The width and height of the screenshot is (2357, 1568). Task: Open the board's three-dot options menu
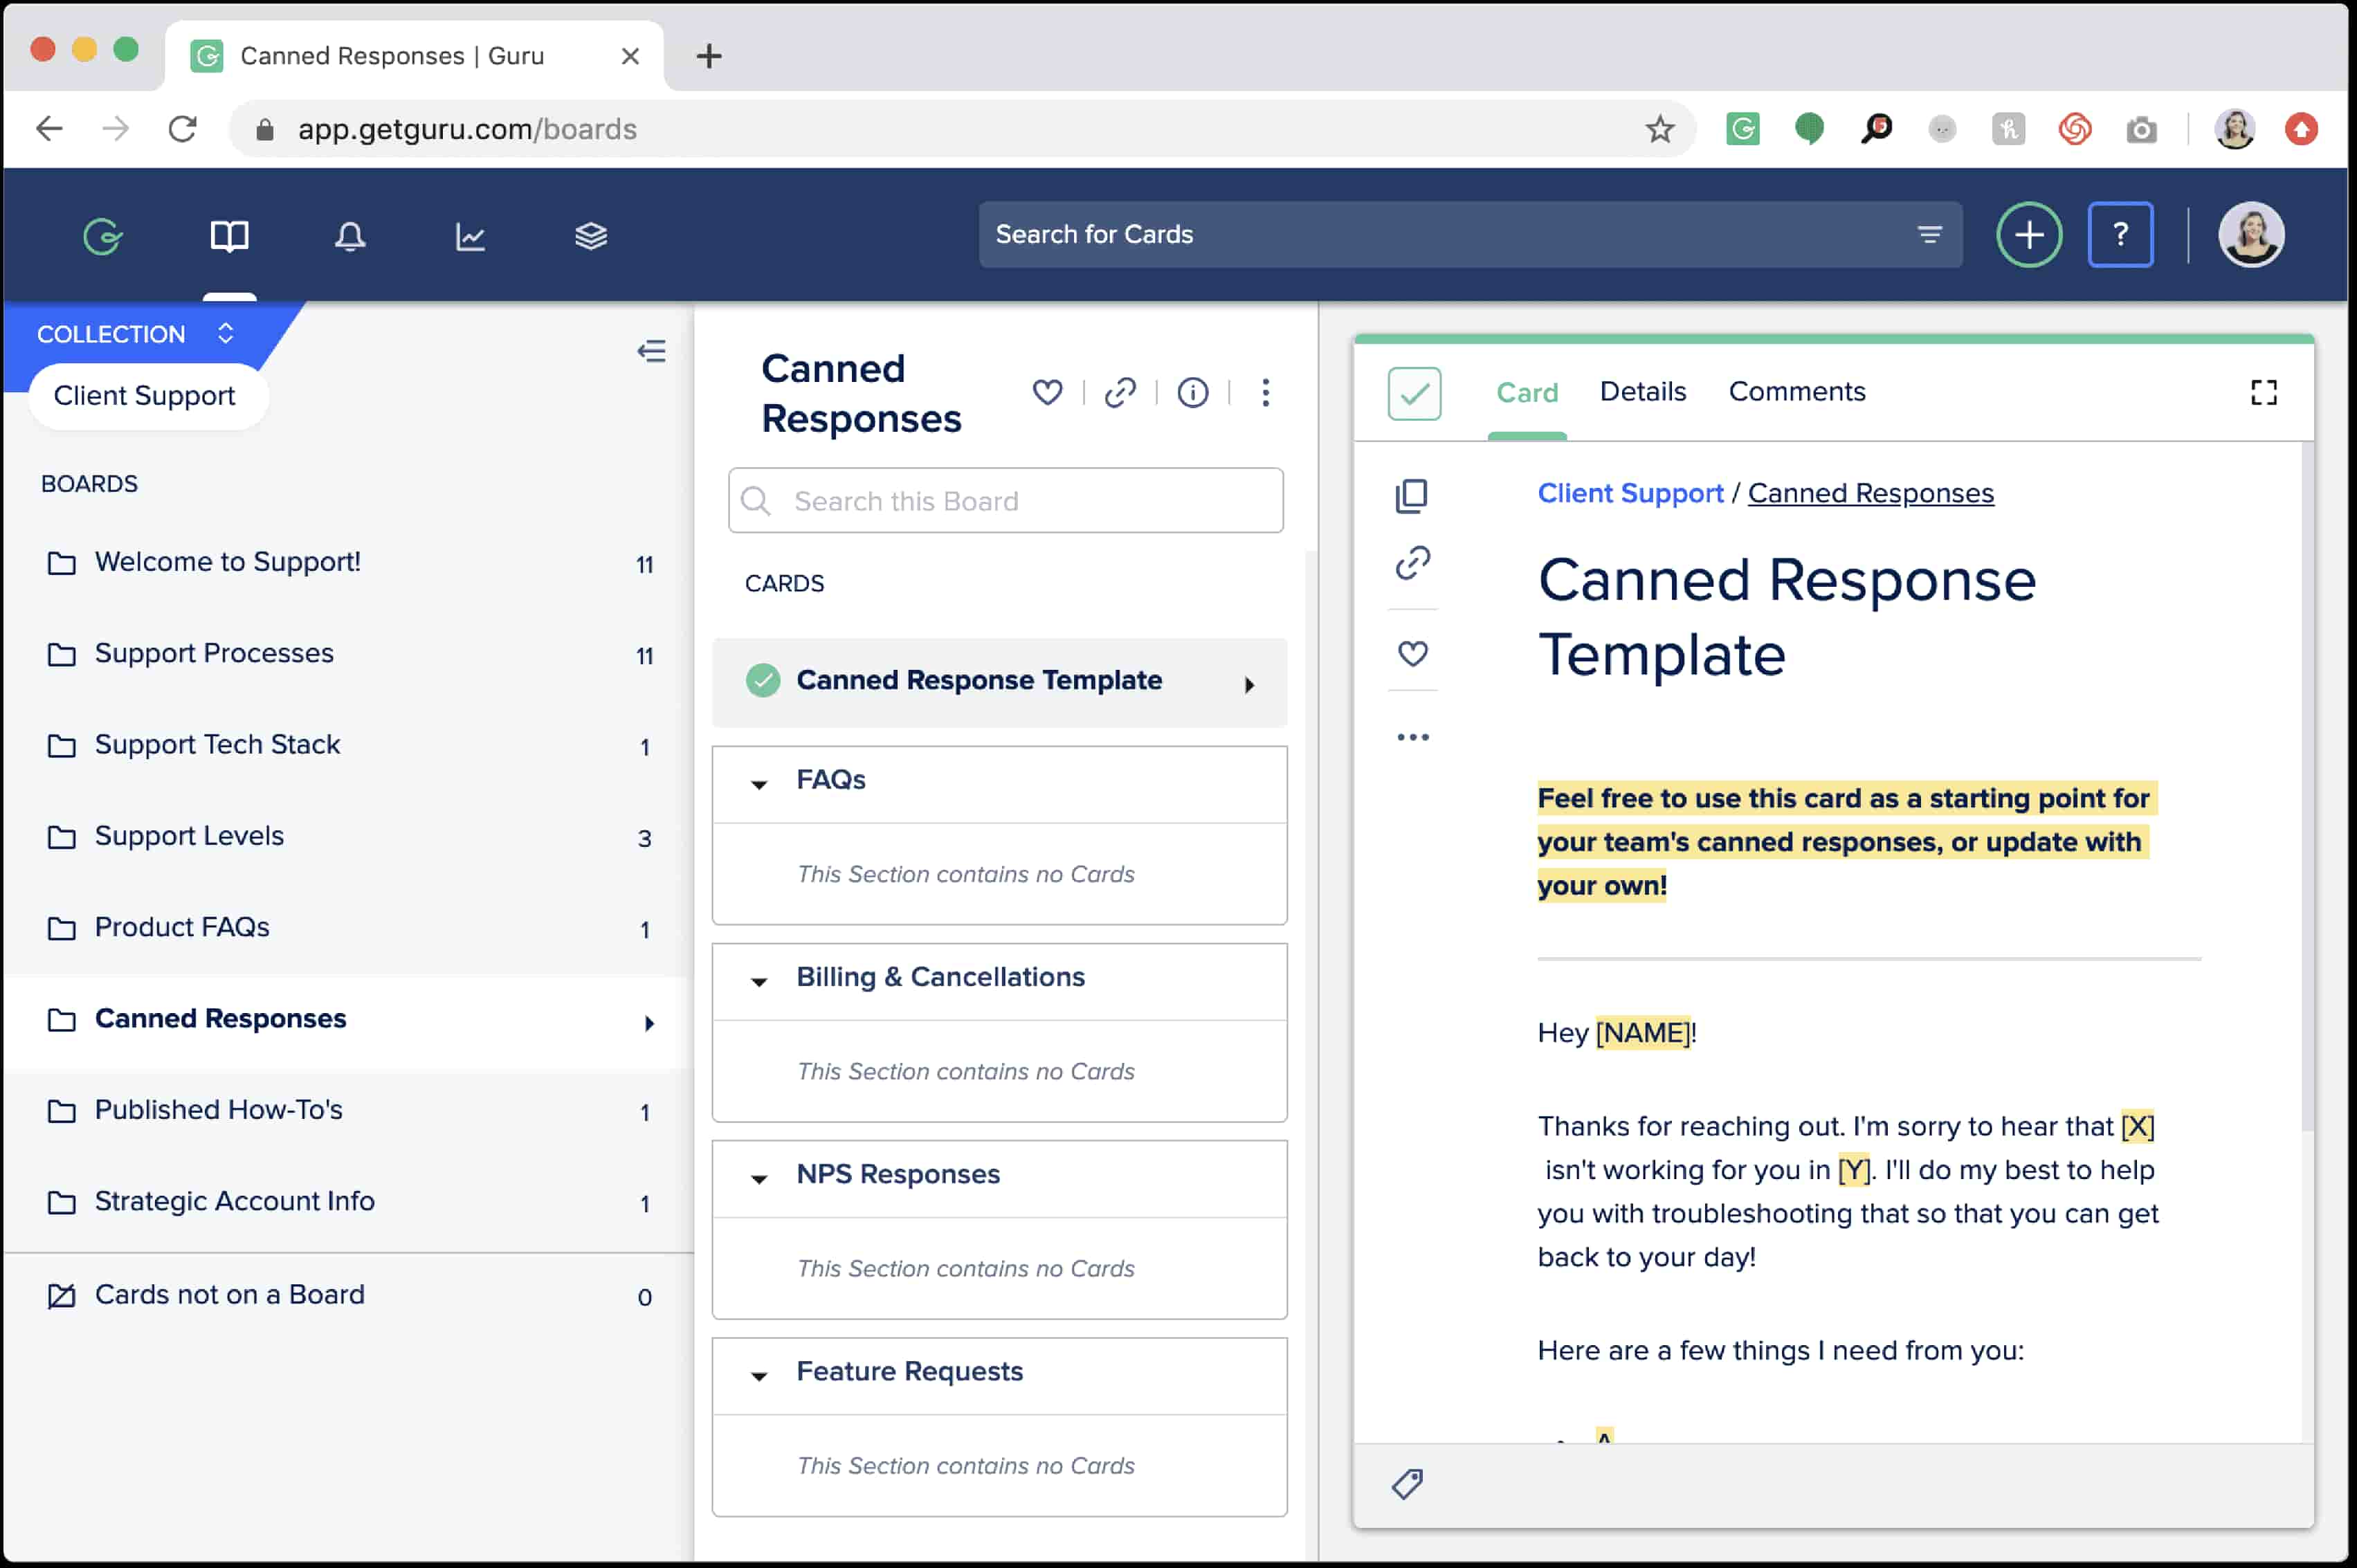point(1265,392)
